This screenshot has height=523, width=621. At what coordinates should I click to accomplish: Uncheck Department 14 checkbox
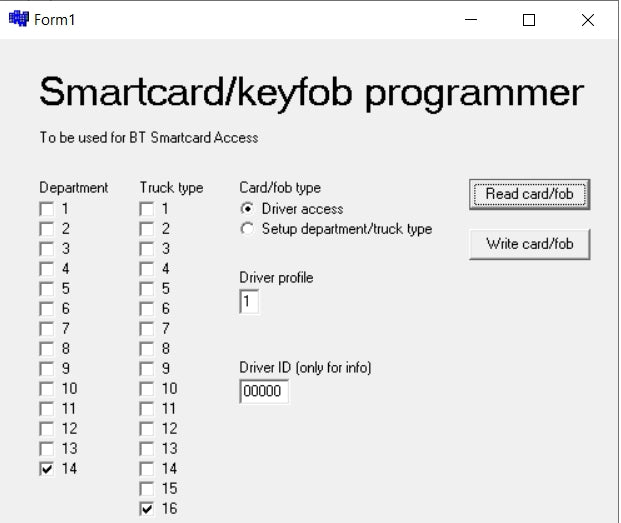(x=46, y=469)
